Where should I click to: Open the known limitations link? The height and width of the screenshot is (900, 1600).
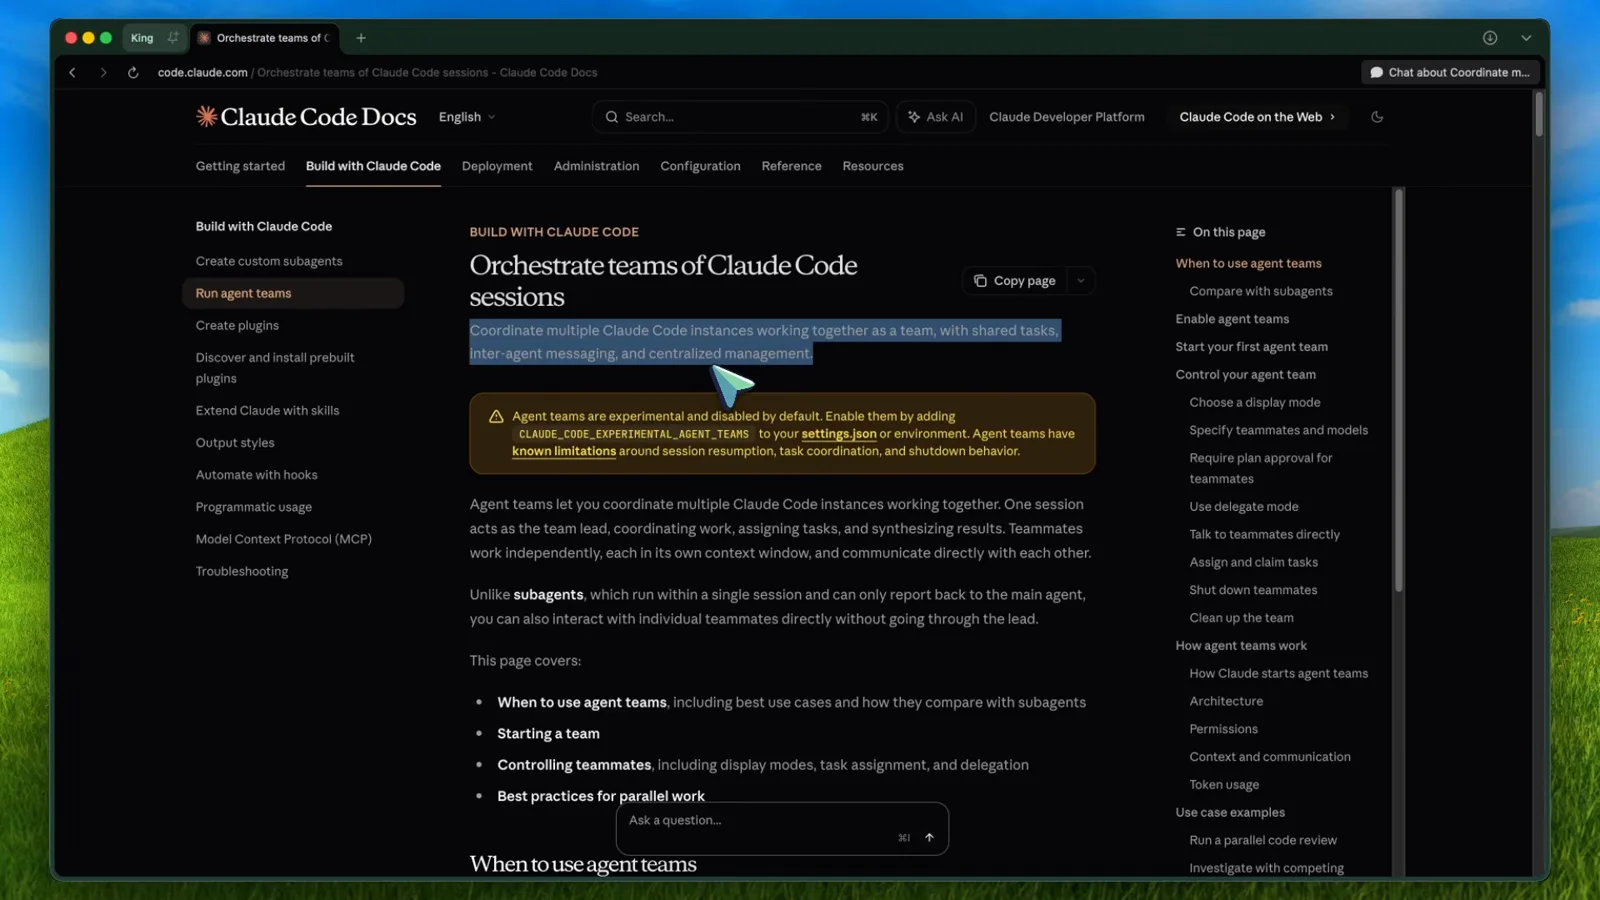click(x=564, y=451)
